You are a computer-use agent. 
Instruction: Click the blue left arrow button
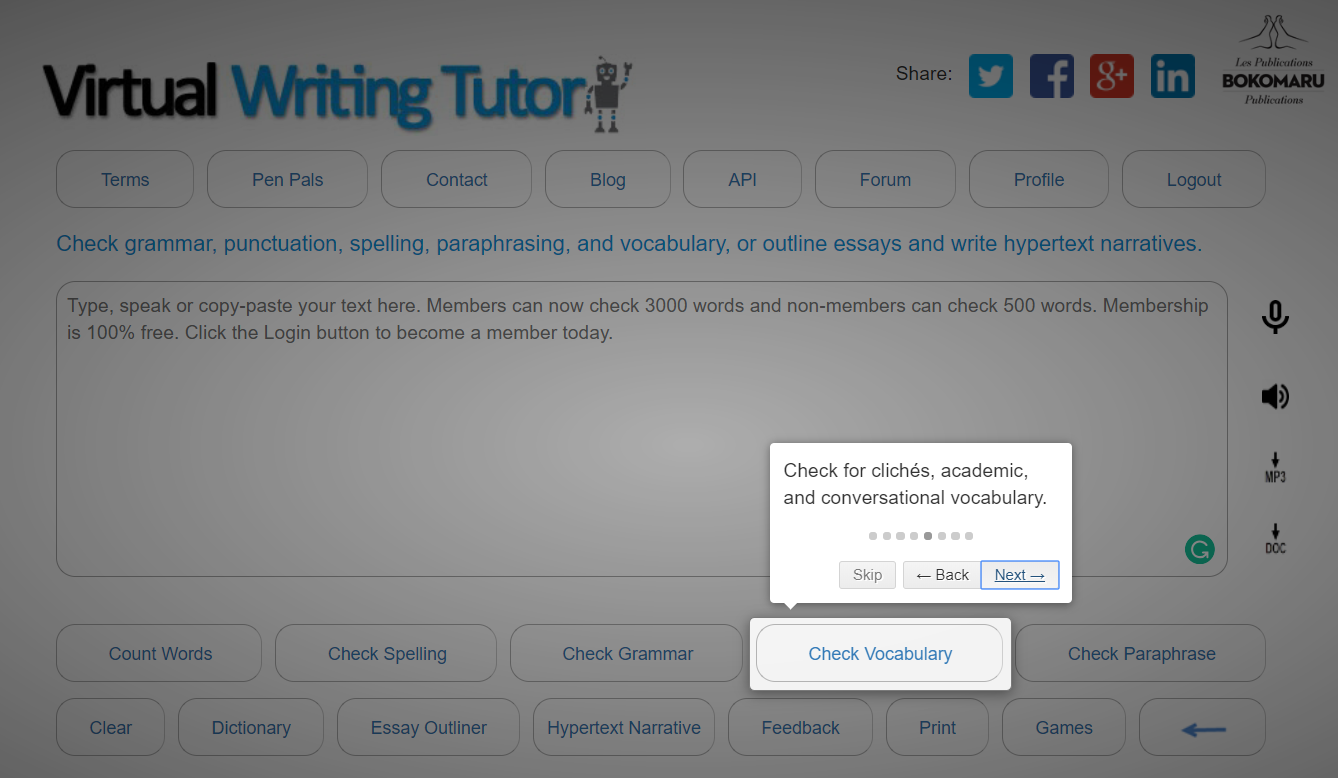coord(1202,728)
